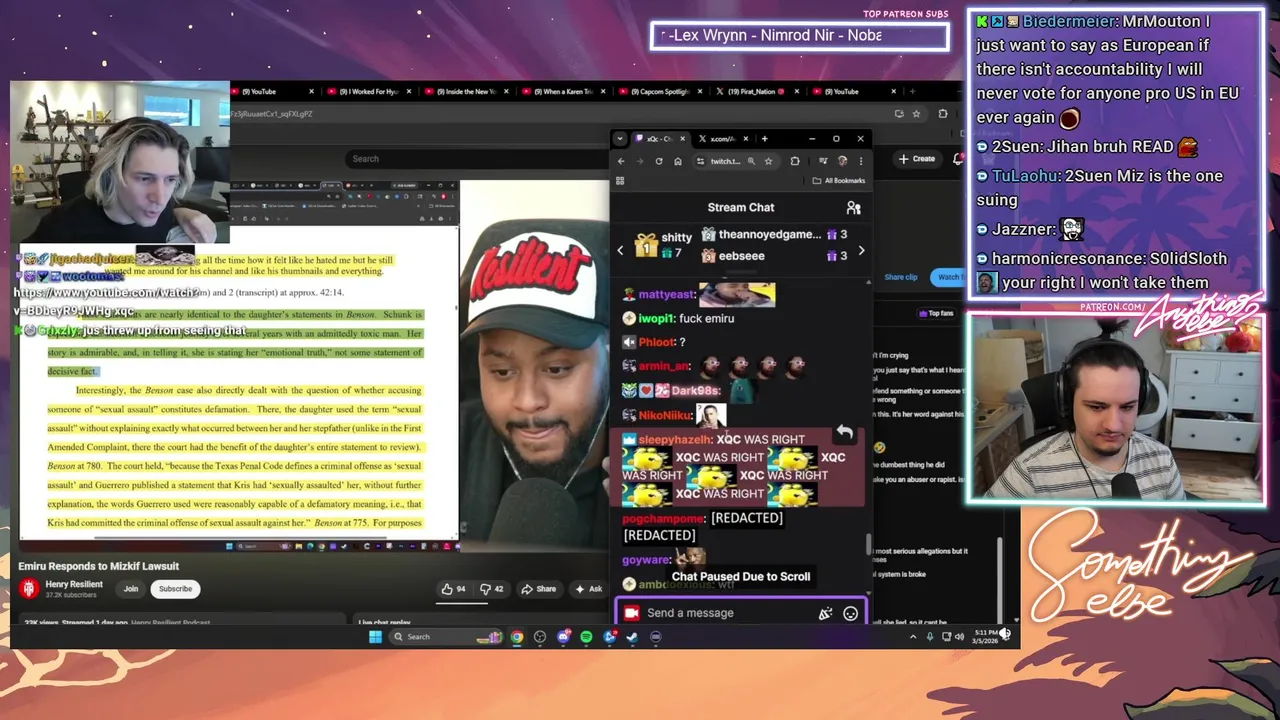Viewport: 1280px width, 720px height.
Task: Switch to '(9) When a Karen Tri' tab
Action: tap(563, 92)
